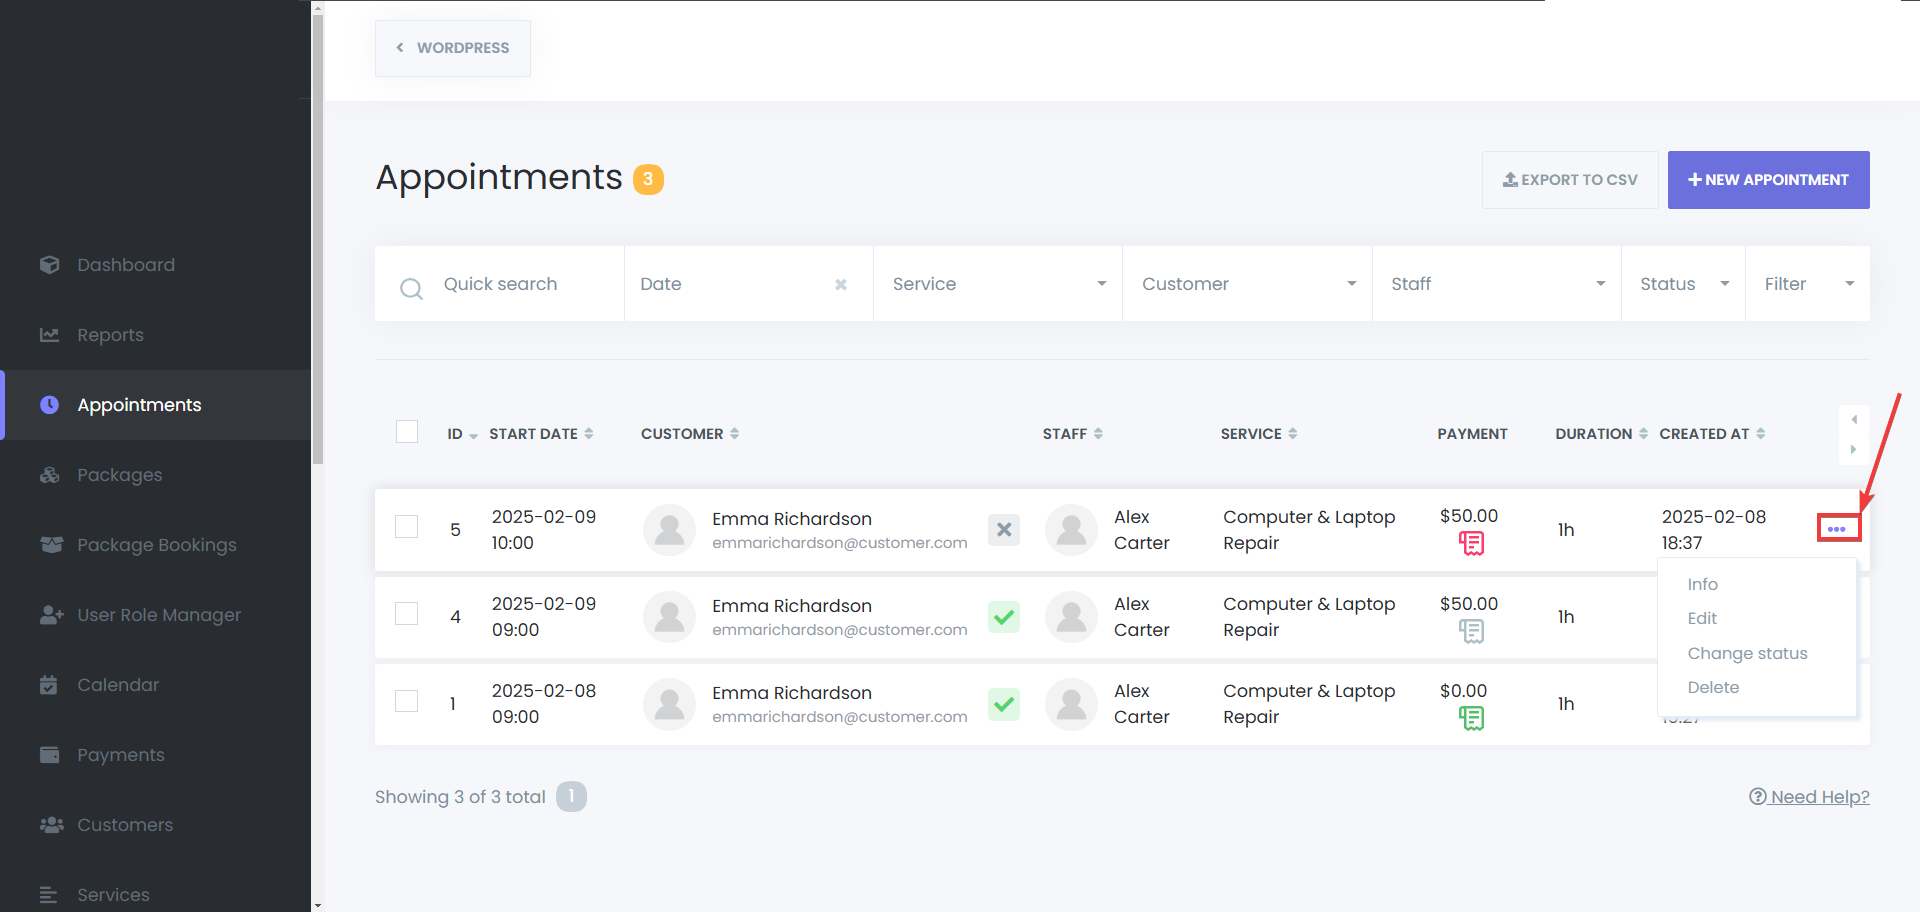Screen dimensions: 1920x912
Task: Open Calendar from the sidebar
Action: tap(118, 685)
